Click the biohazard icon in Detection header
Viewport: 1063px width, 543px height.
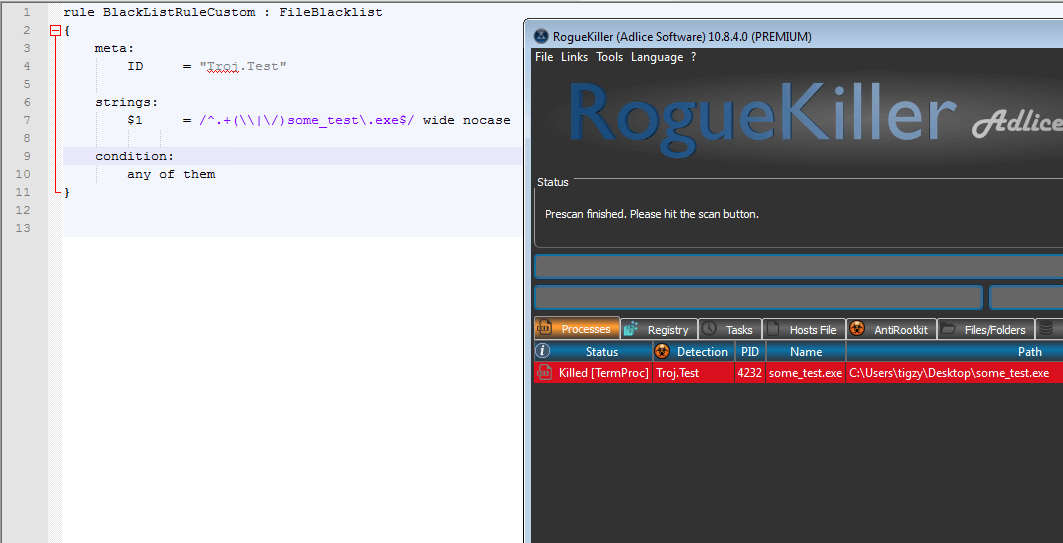tap(662, 351)
